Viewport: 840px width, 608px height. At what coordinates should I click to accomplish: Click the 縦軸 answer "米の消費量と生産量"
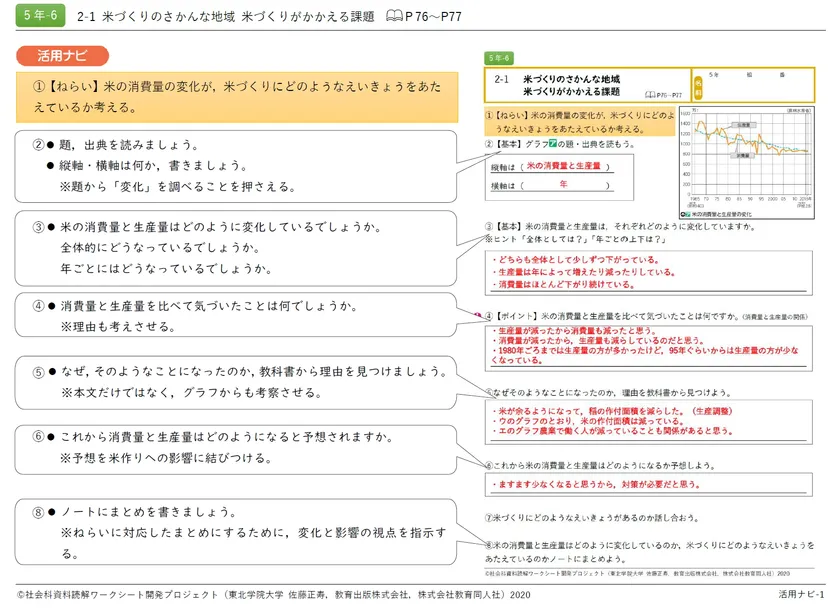click(564, 166)
